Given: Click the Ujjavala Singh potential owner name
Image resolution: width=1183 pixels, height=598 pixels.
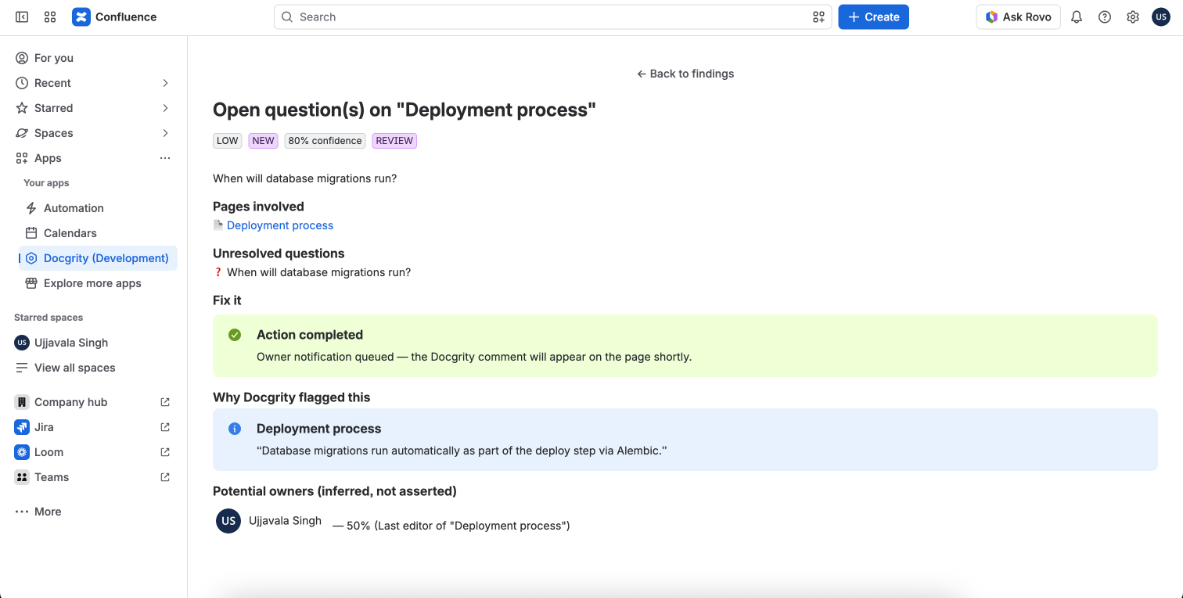Looking at the screenshot, I should (285, 520).
